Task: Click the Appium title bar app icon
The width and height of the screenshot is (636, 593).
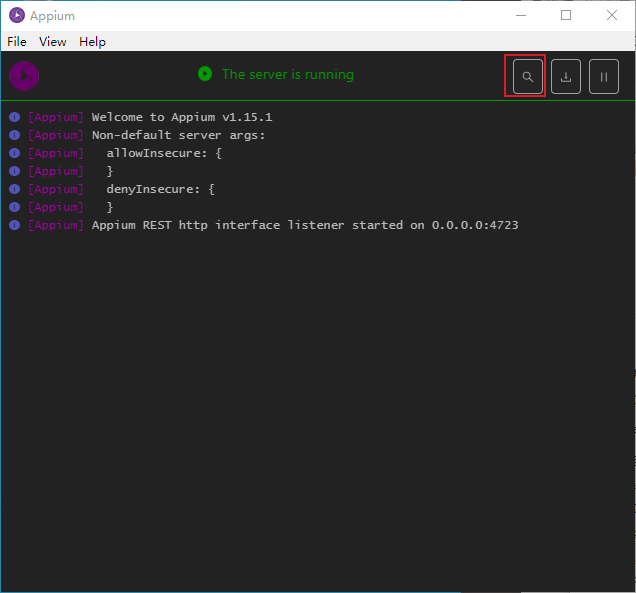Action: (x=17, y=15)
